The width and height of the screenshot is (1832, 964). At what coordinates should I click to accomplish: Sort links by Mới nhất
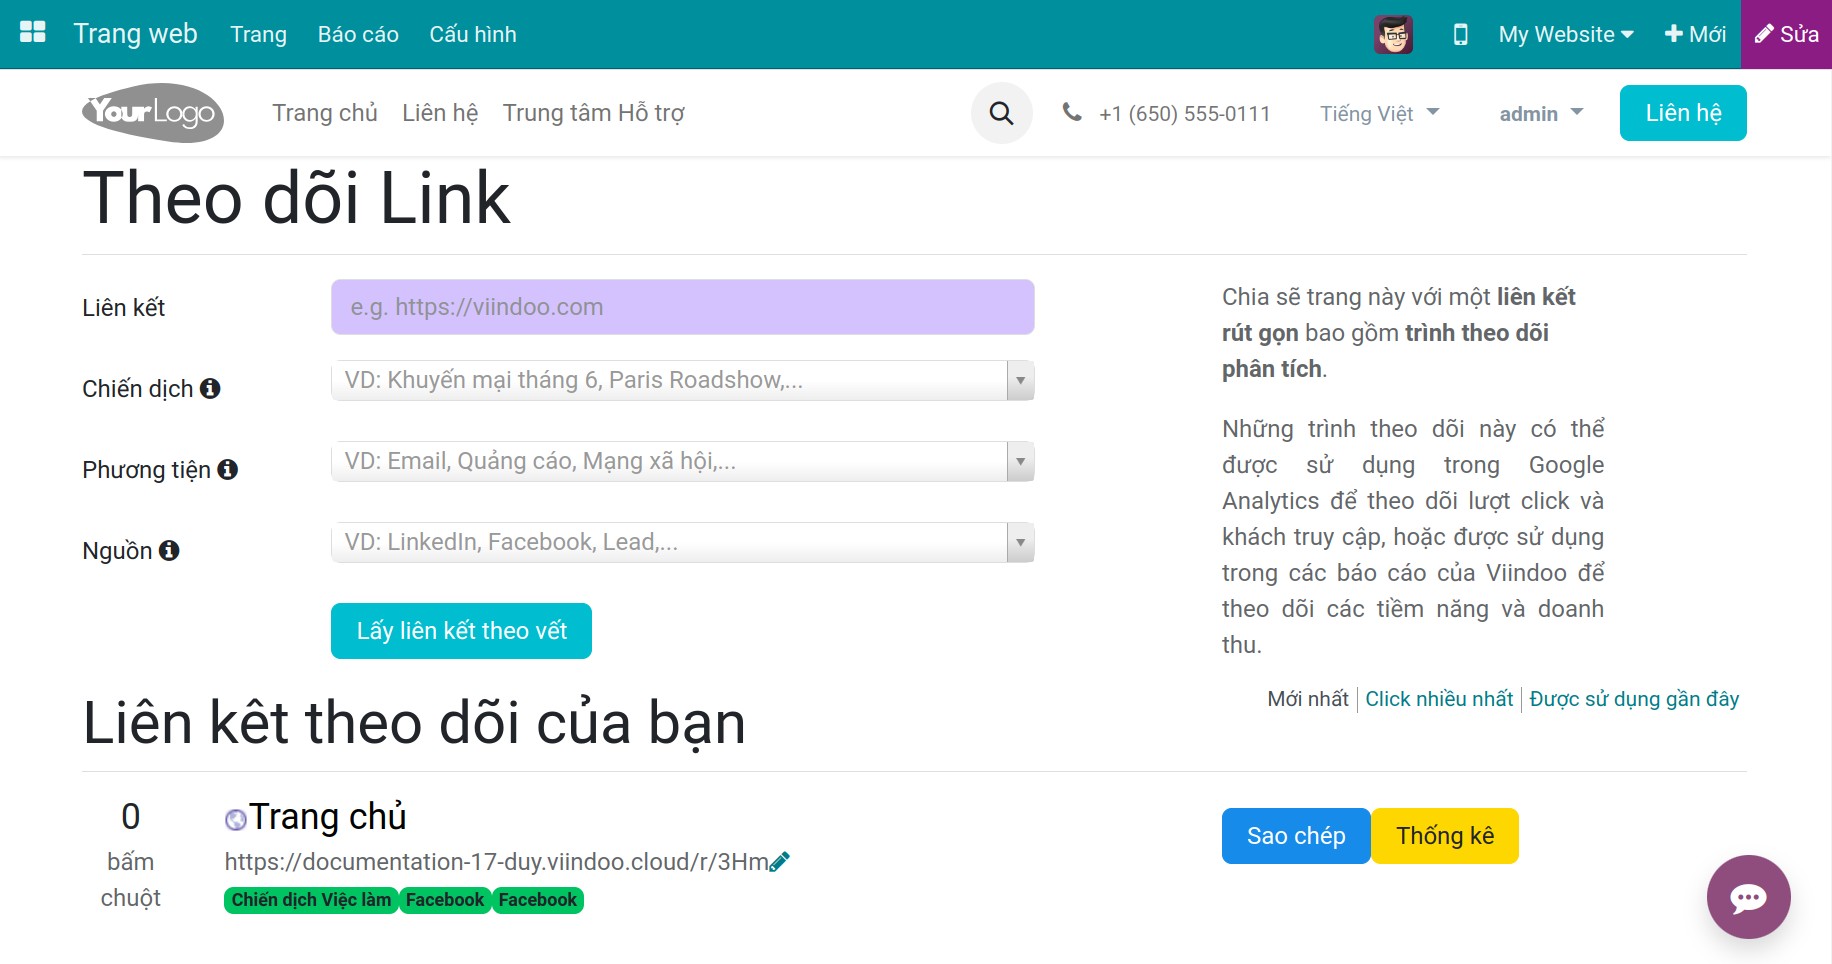pos(1308,699)
